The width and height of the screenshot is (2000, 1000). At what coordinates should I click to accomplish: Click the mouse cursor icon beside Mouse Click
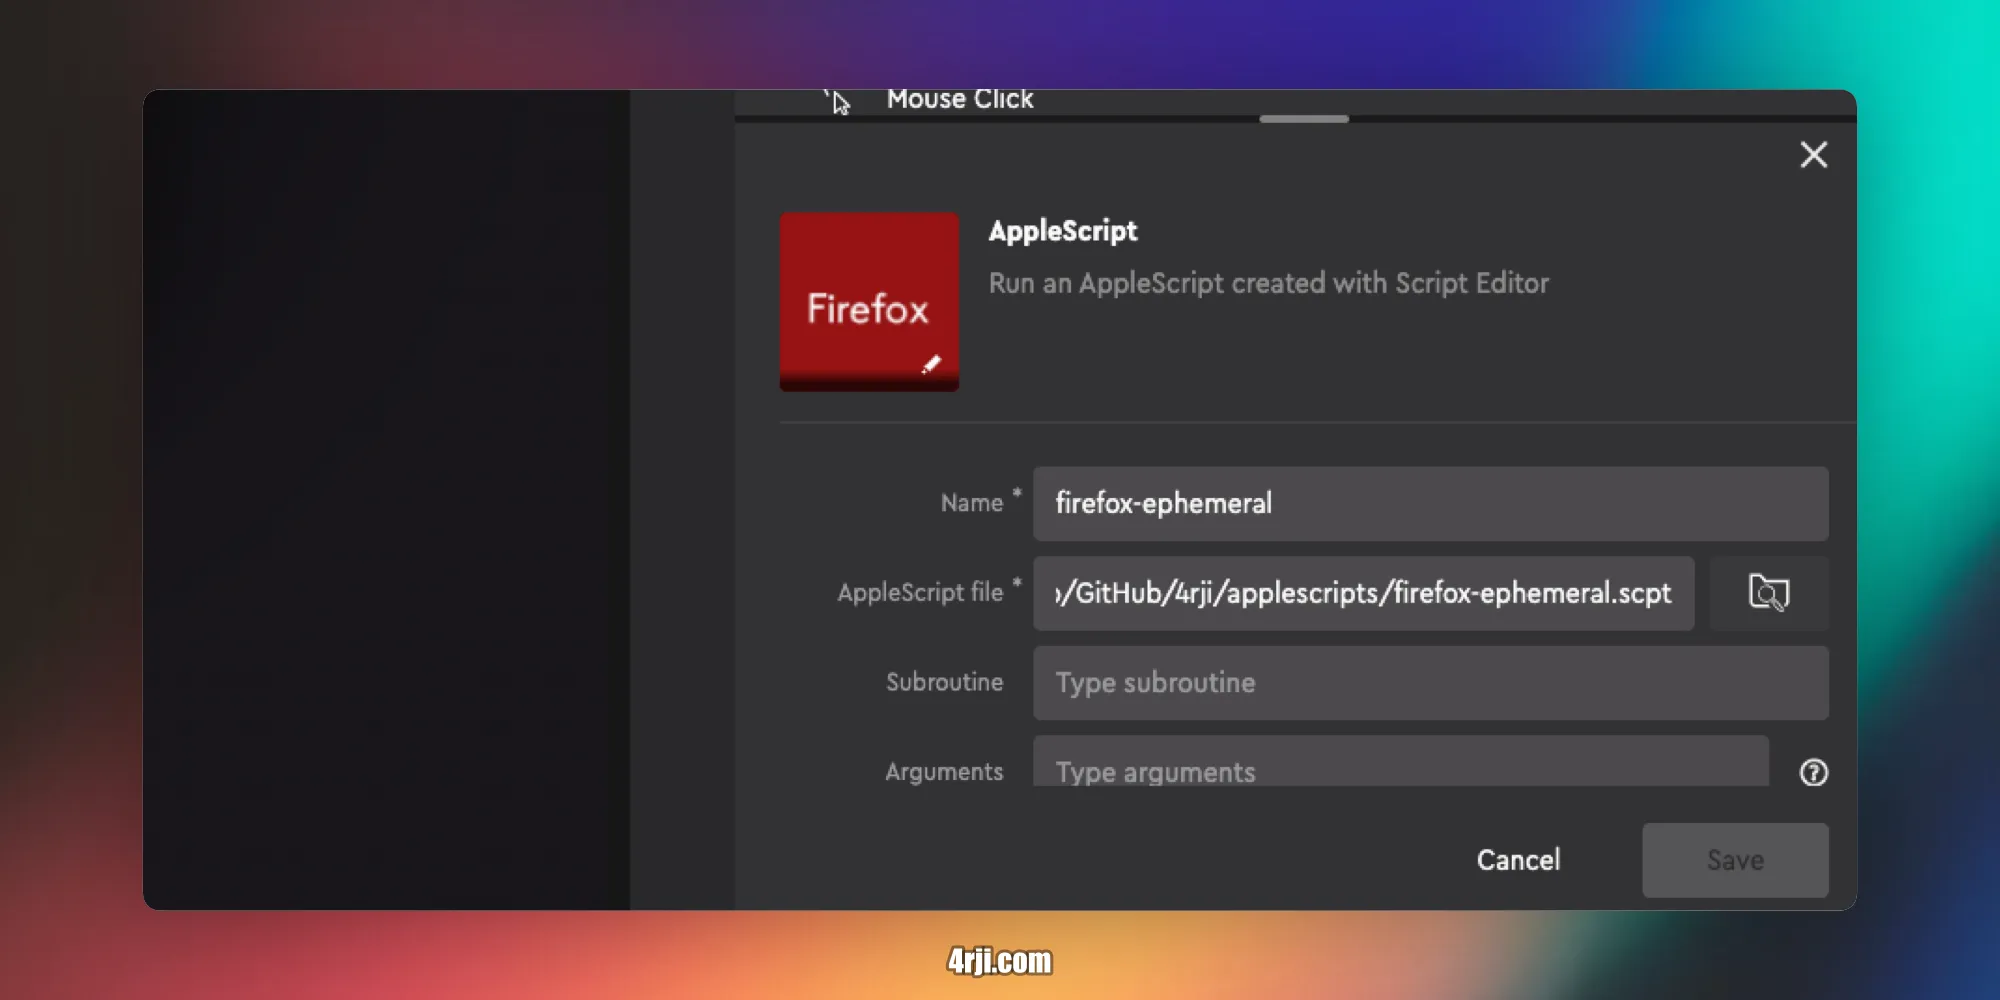pos(838,101)
